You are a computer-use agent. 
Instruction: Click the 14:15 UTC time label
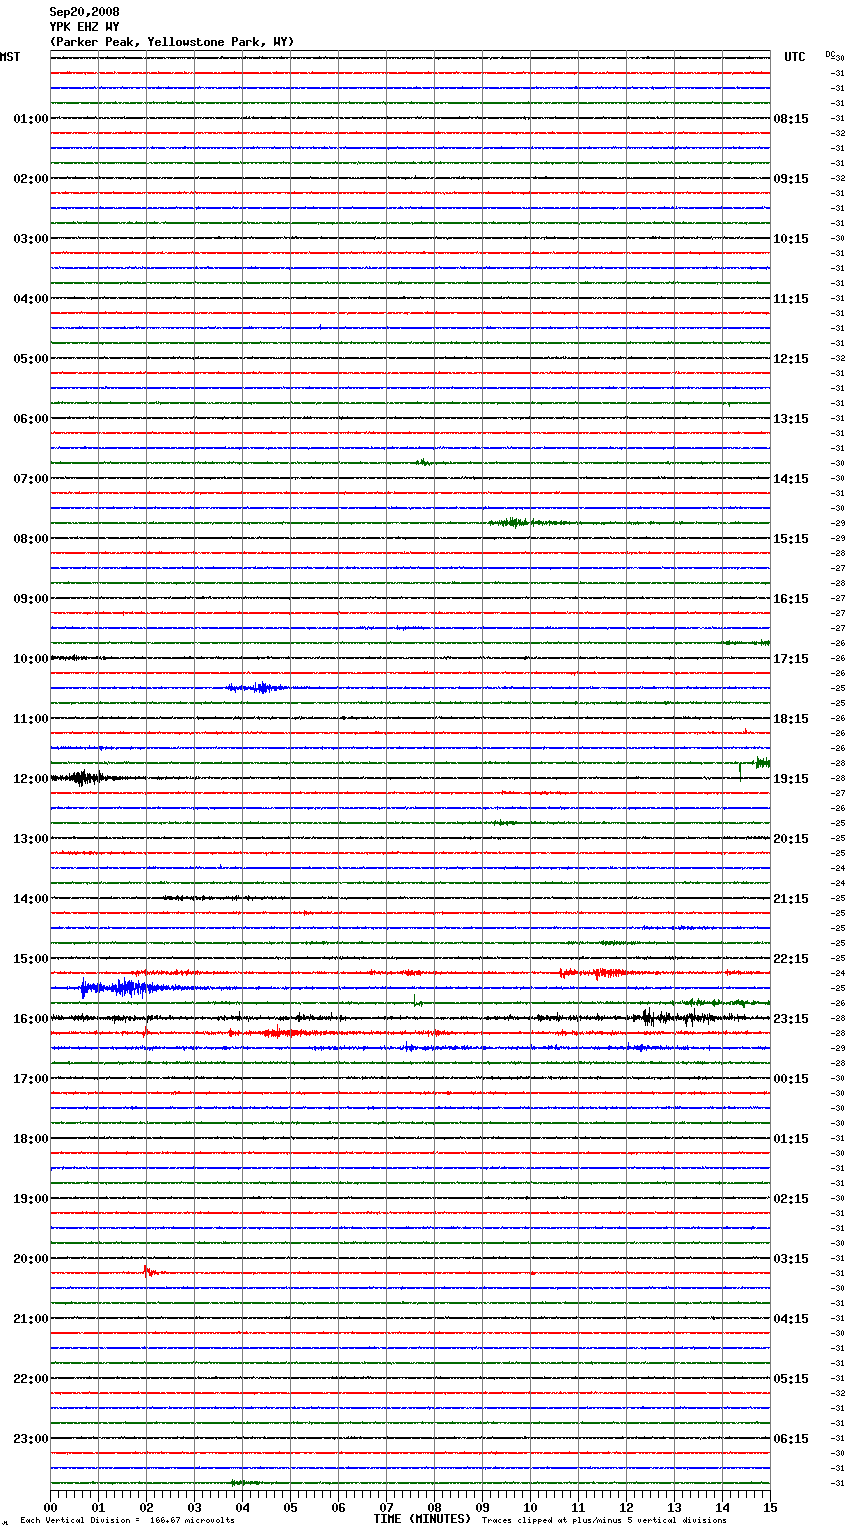pyautogui.click(x=791, y=479)
